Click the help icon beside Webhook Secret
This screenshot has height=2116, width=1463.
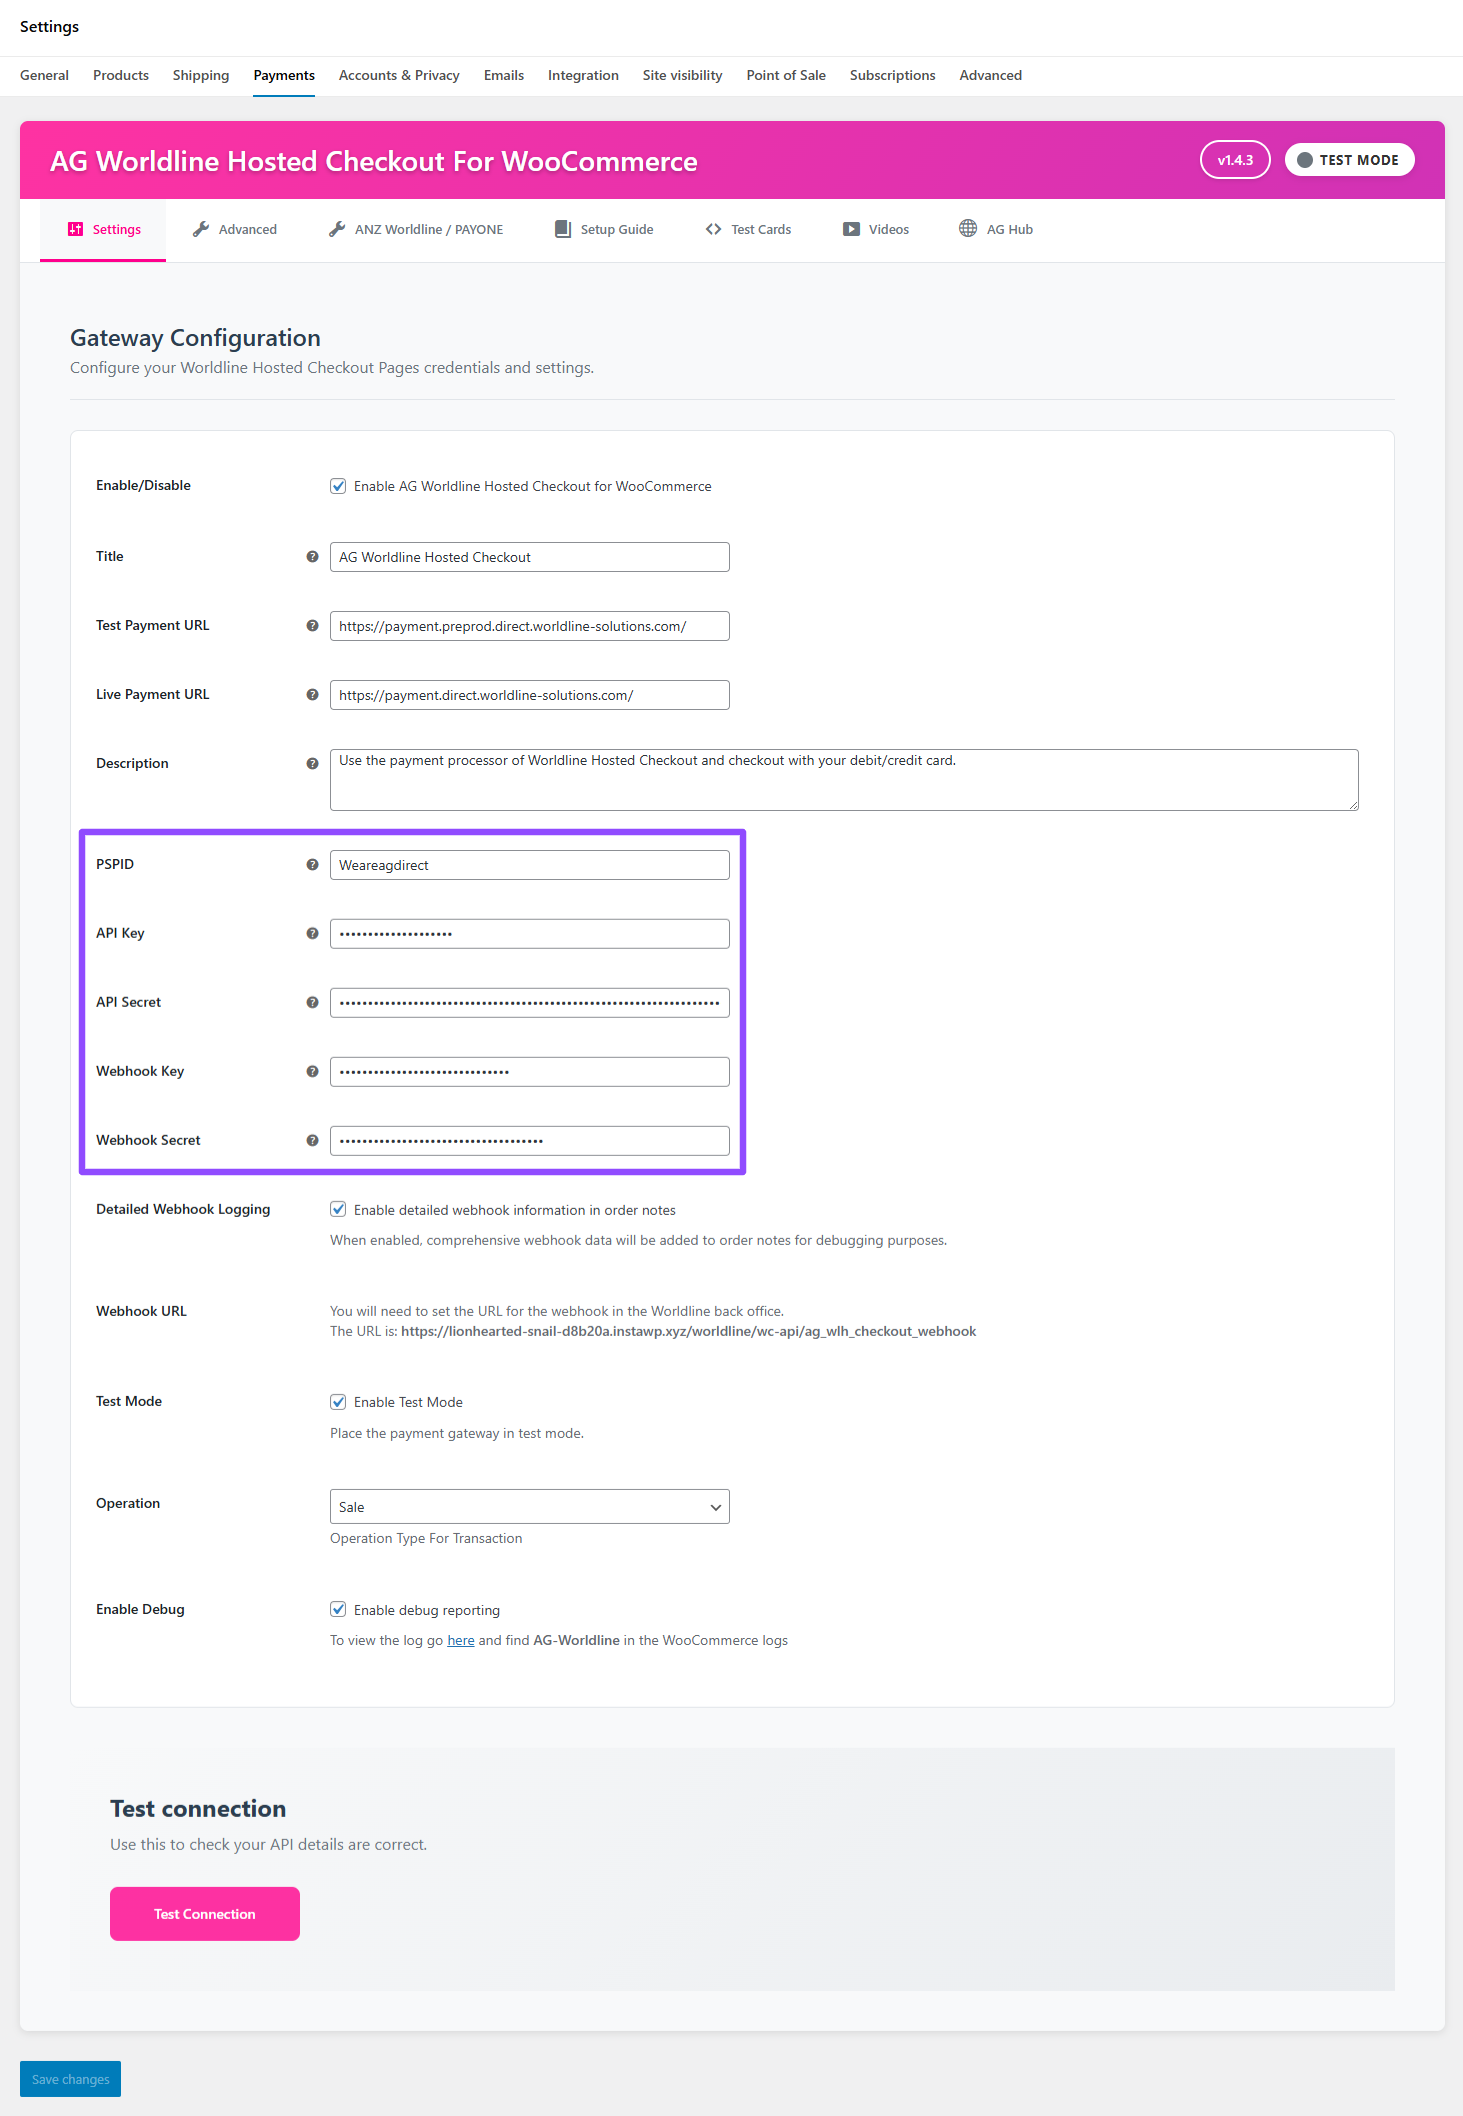(x=312, y=1141)
